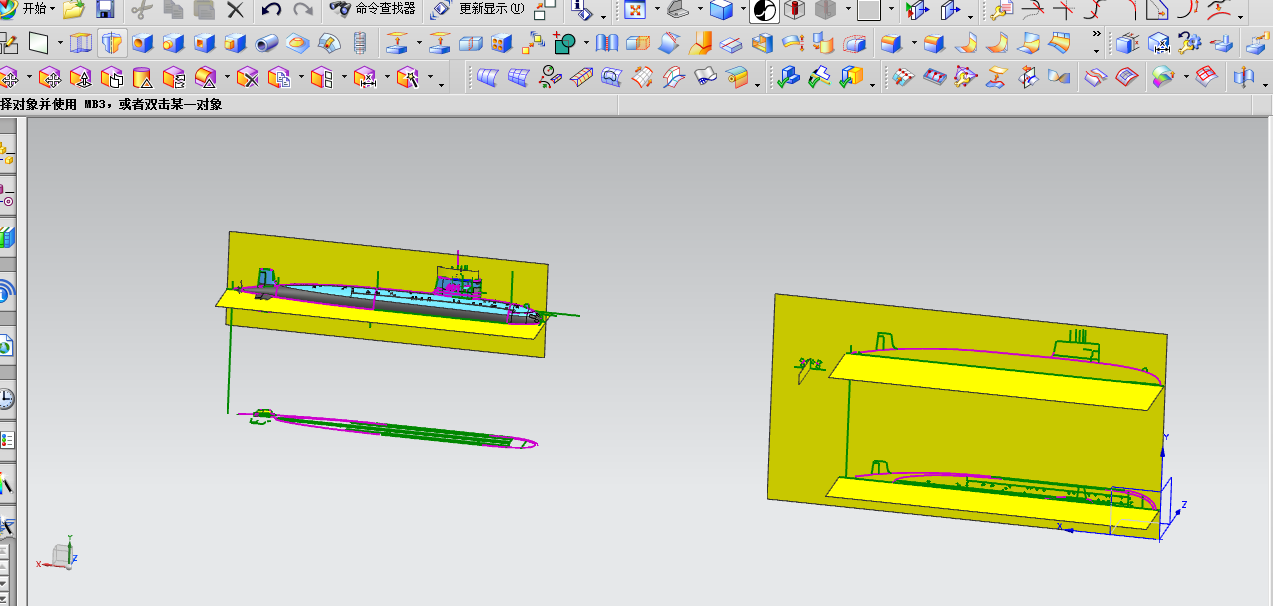This screenshot has height=606, width=1273.
Task: Delete selected object with X icon
Action: pyautogui.click(x=235, y=10)
